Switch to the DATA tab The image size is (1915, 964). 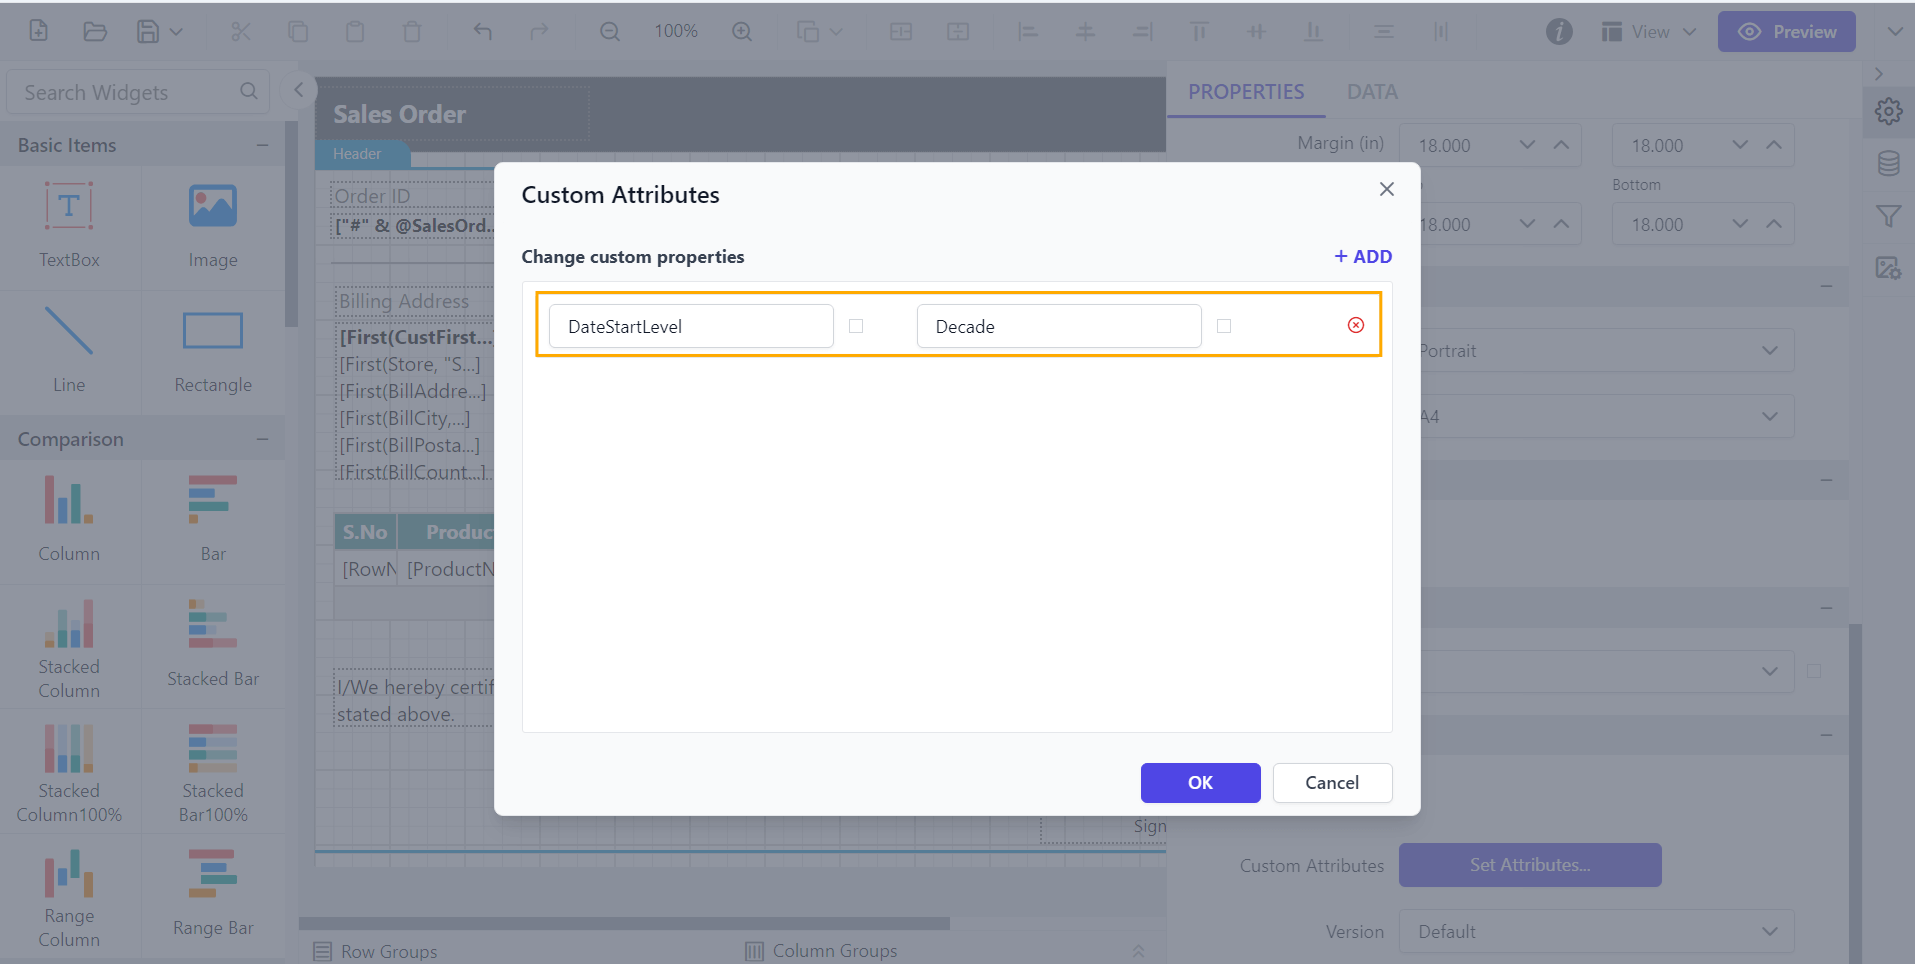click(1371, 91)
